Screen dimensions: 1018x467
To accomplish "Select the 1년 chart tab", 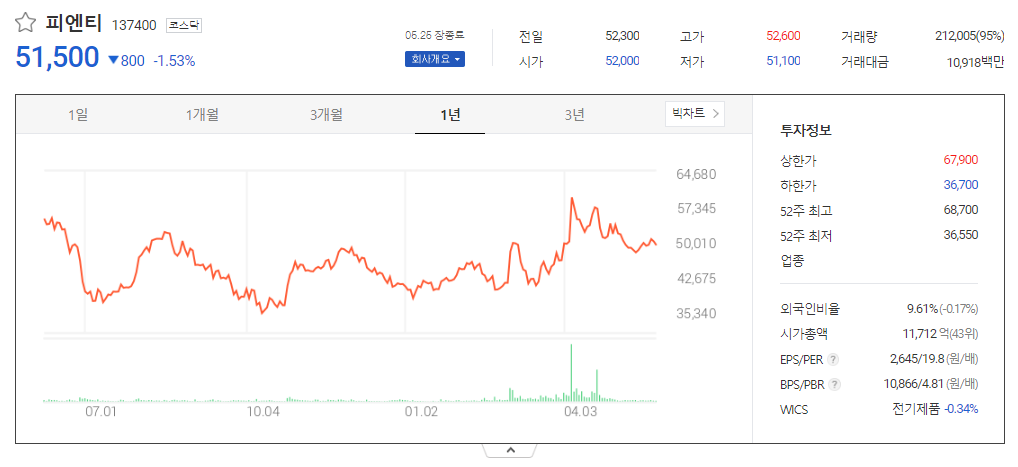I will 450,115.
